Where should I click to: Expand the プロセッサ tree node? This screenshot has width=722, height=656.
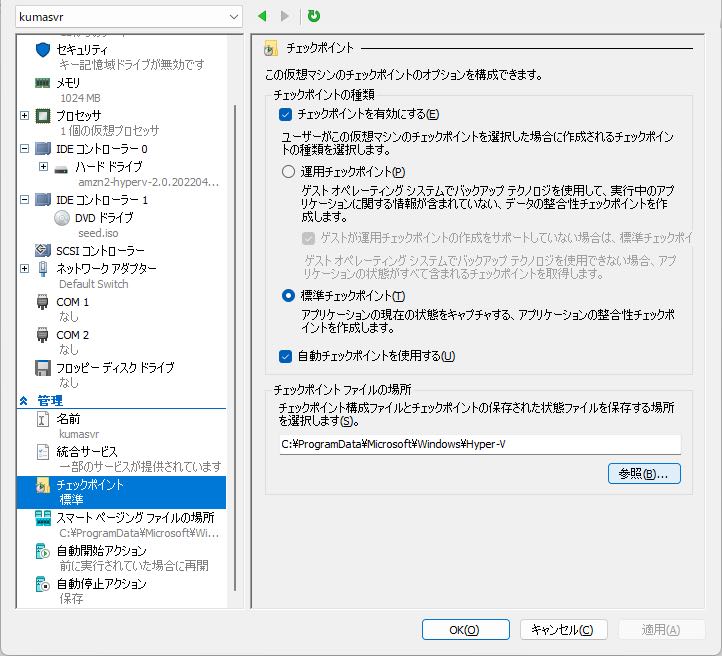[x=25, y=116]
